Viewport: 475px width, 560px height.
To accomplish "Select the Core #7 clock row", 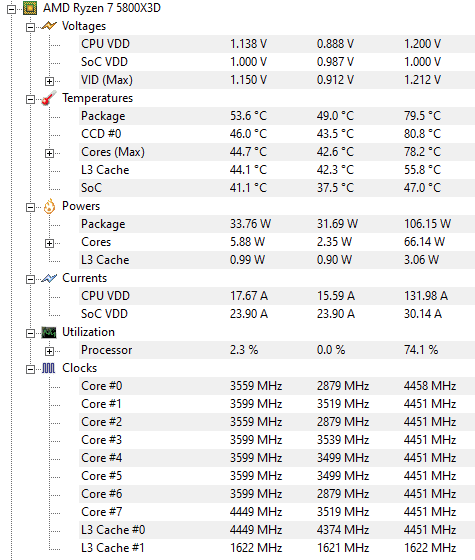I will 277,512.
